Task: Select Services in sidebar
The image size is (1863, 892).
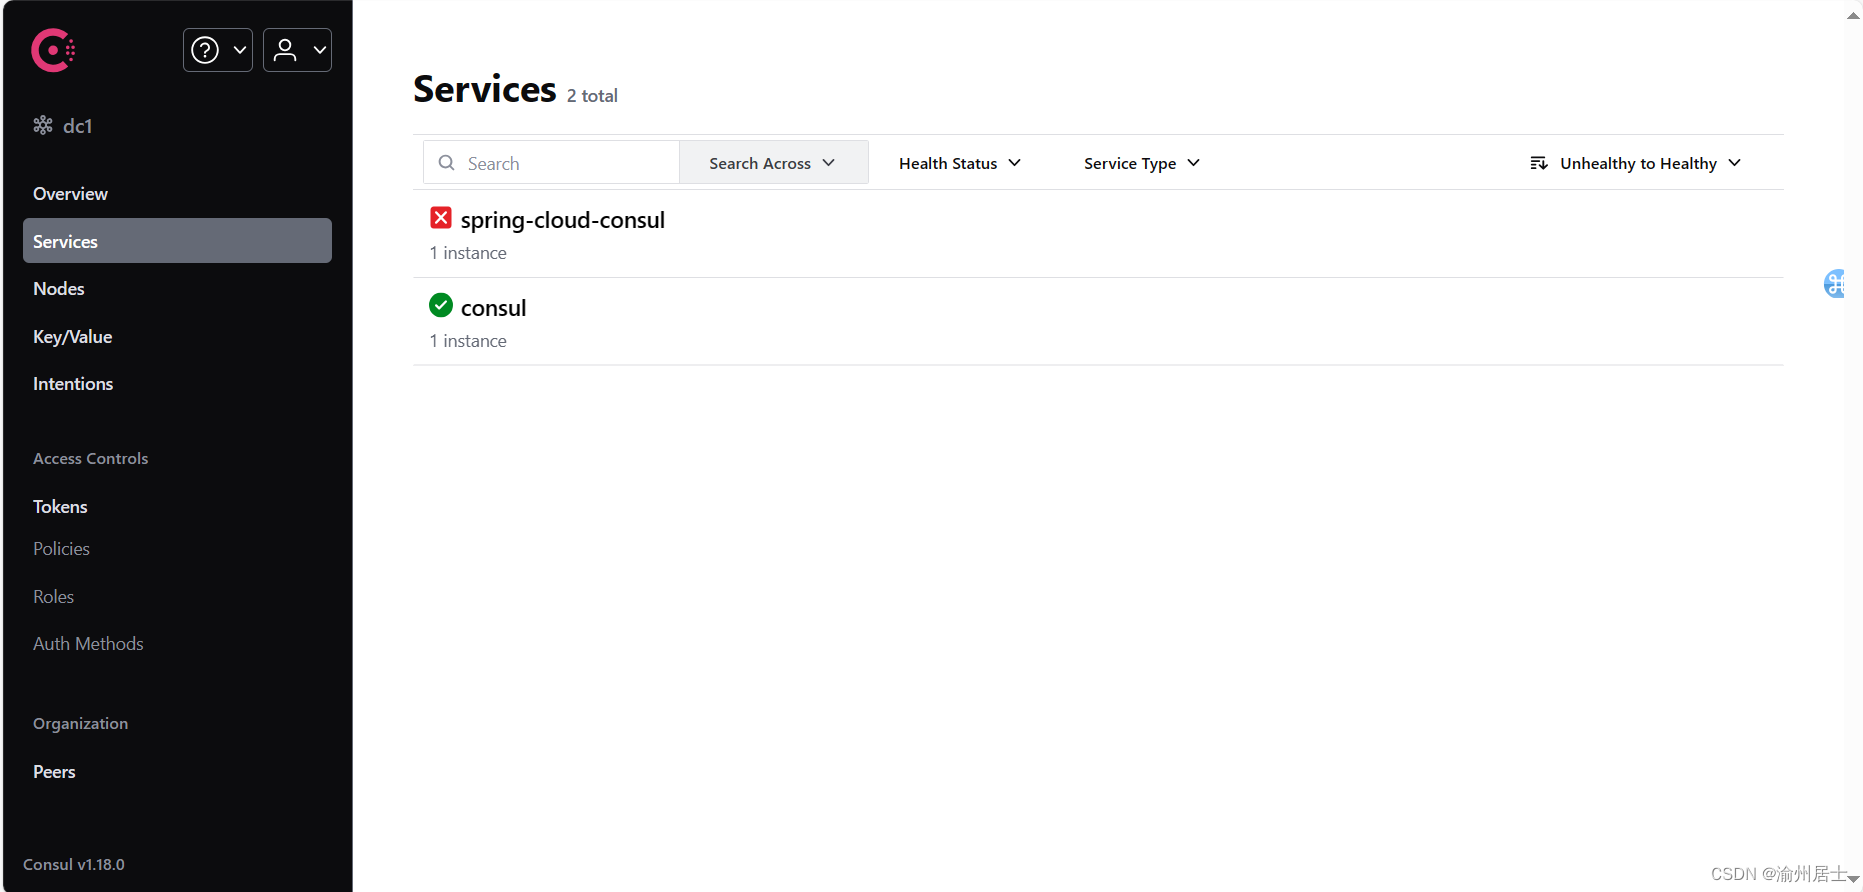Action: coord(177,241)
